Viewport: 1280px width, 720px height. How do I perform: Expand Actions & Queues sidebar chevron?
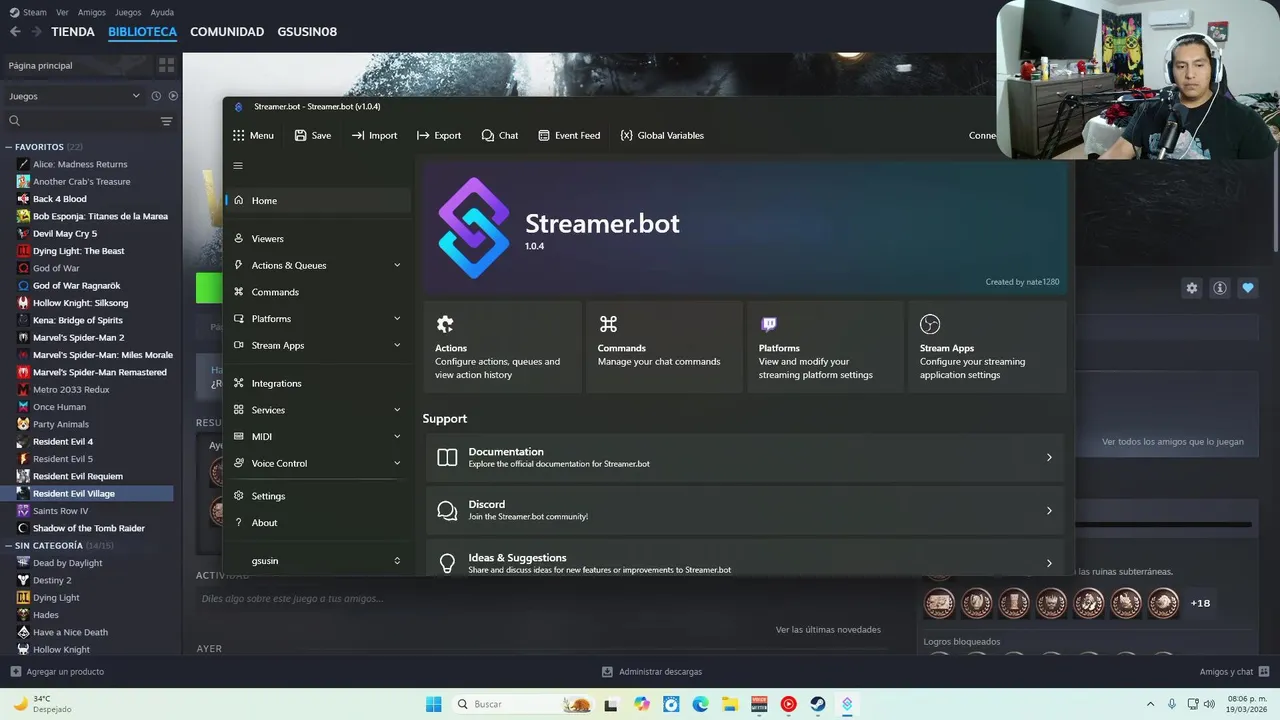point(397,265)
